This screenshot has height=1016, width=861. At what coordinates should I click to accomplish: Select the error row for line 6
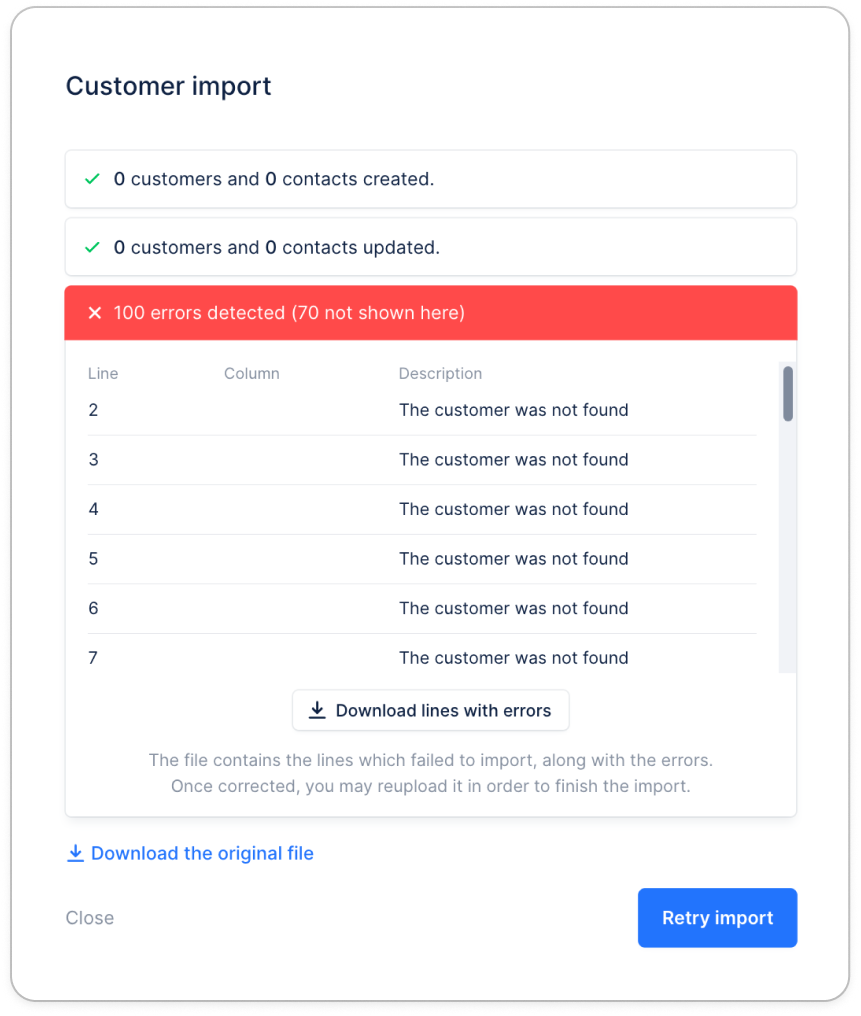(x=422, y=608)
